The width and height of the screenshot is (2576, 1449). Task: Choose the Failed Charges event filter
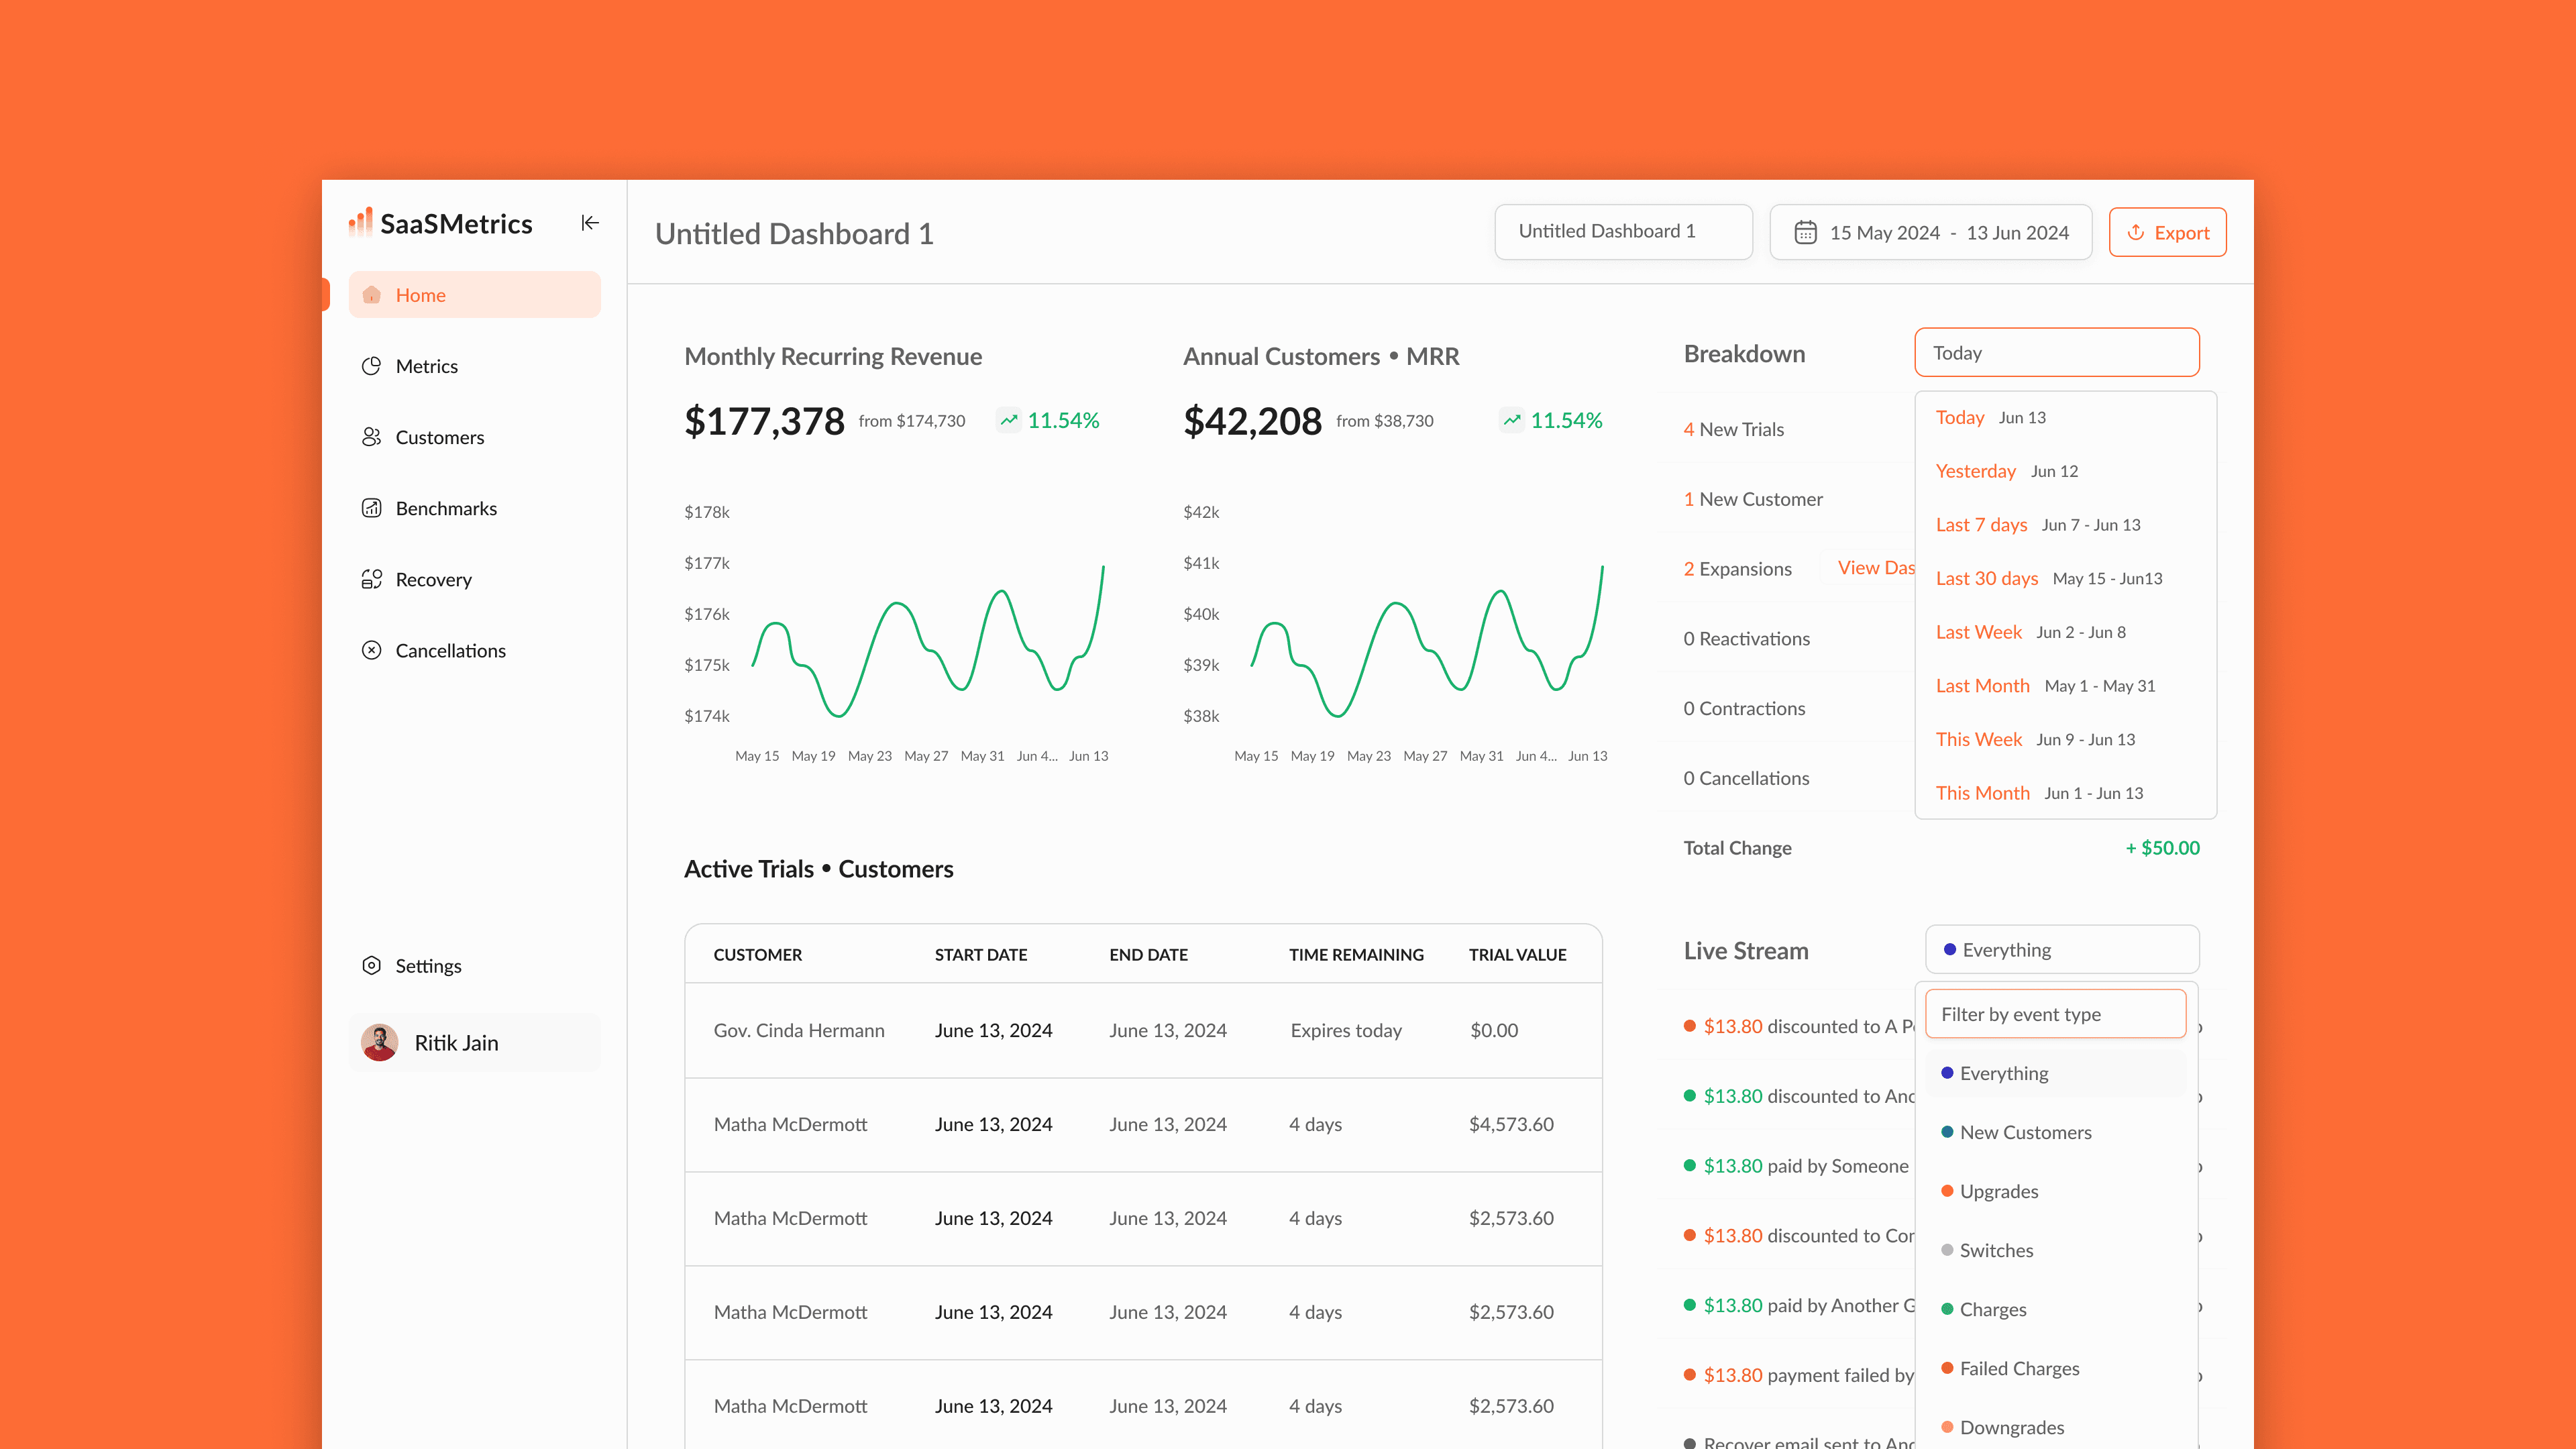2019,1368
